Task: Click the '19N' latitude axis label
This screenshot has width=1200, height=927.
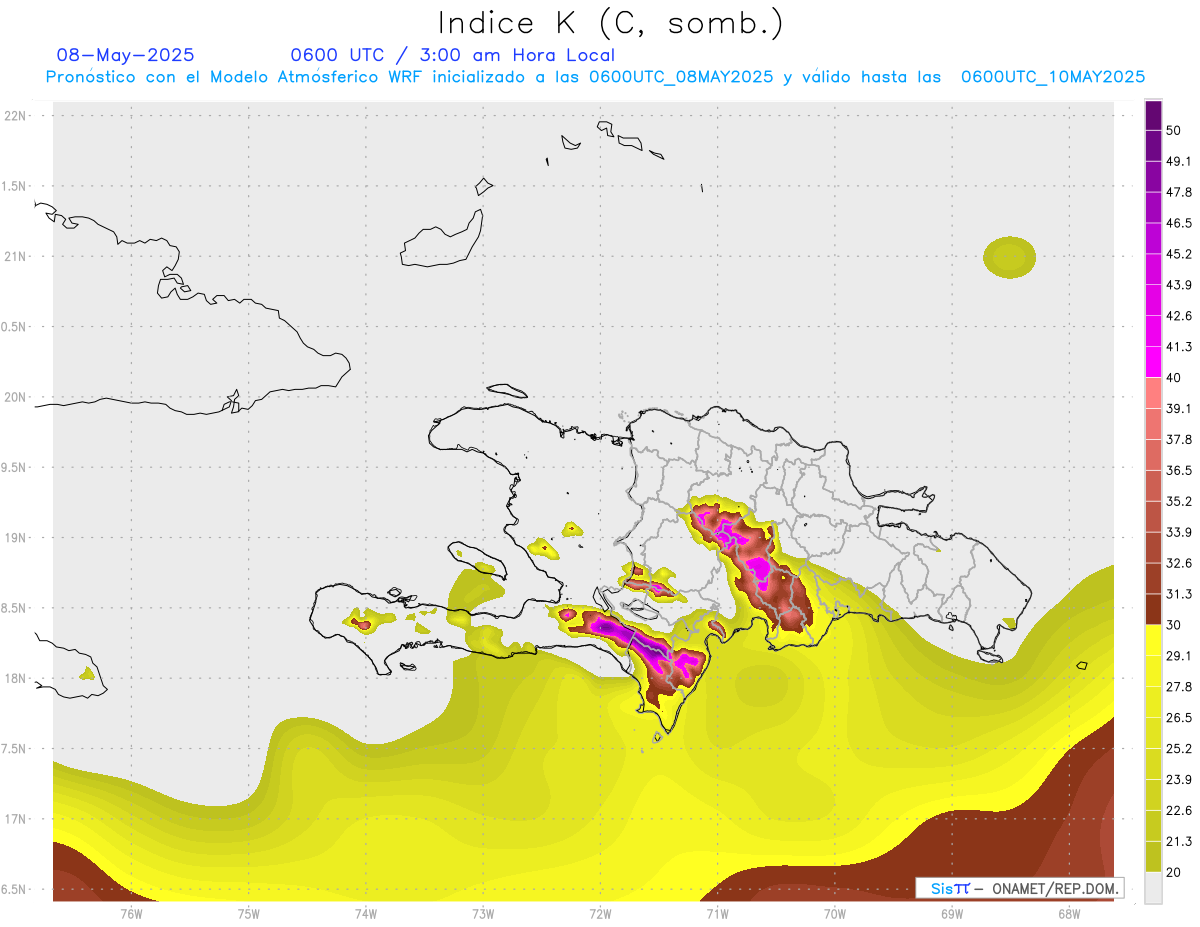Action: (15, 537)
